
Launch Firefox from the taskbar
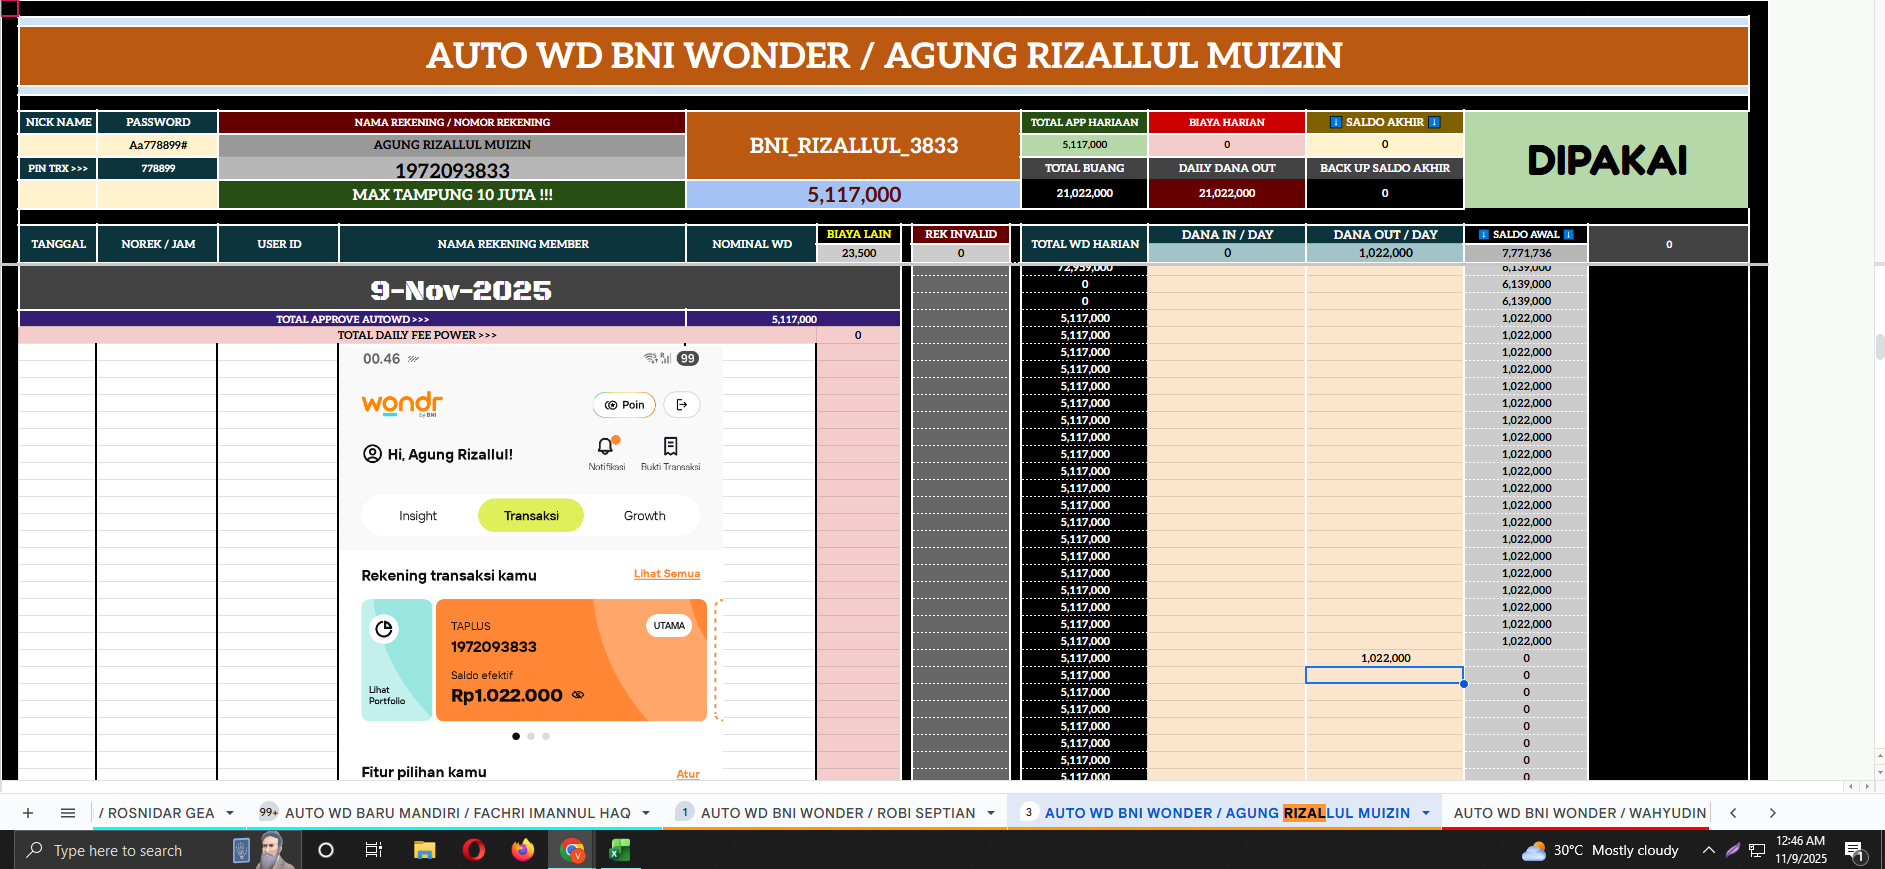pos(522,850)
